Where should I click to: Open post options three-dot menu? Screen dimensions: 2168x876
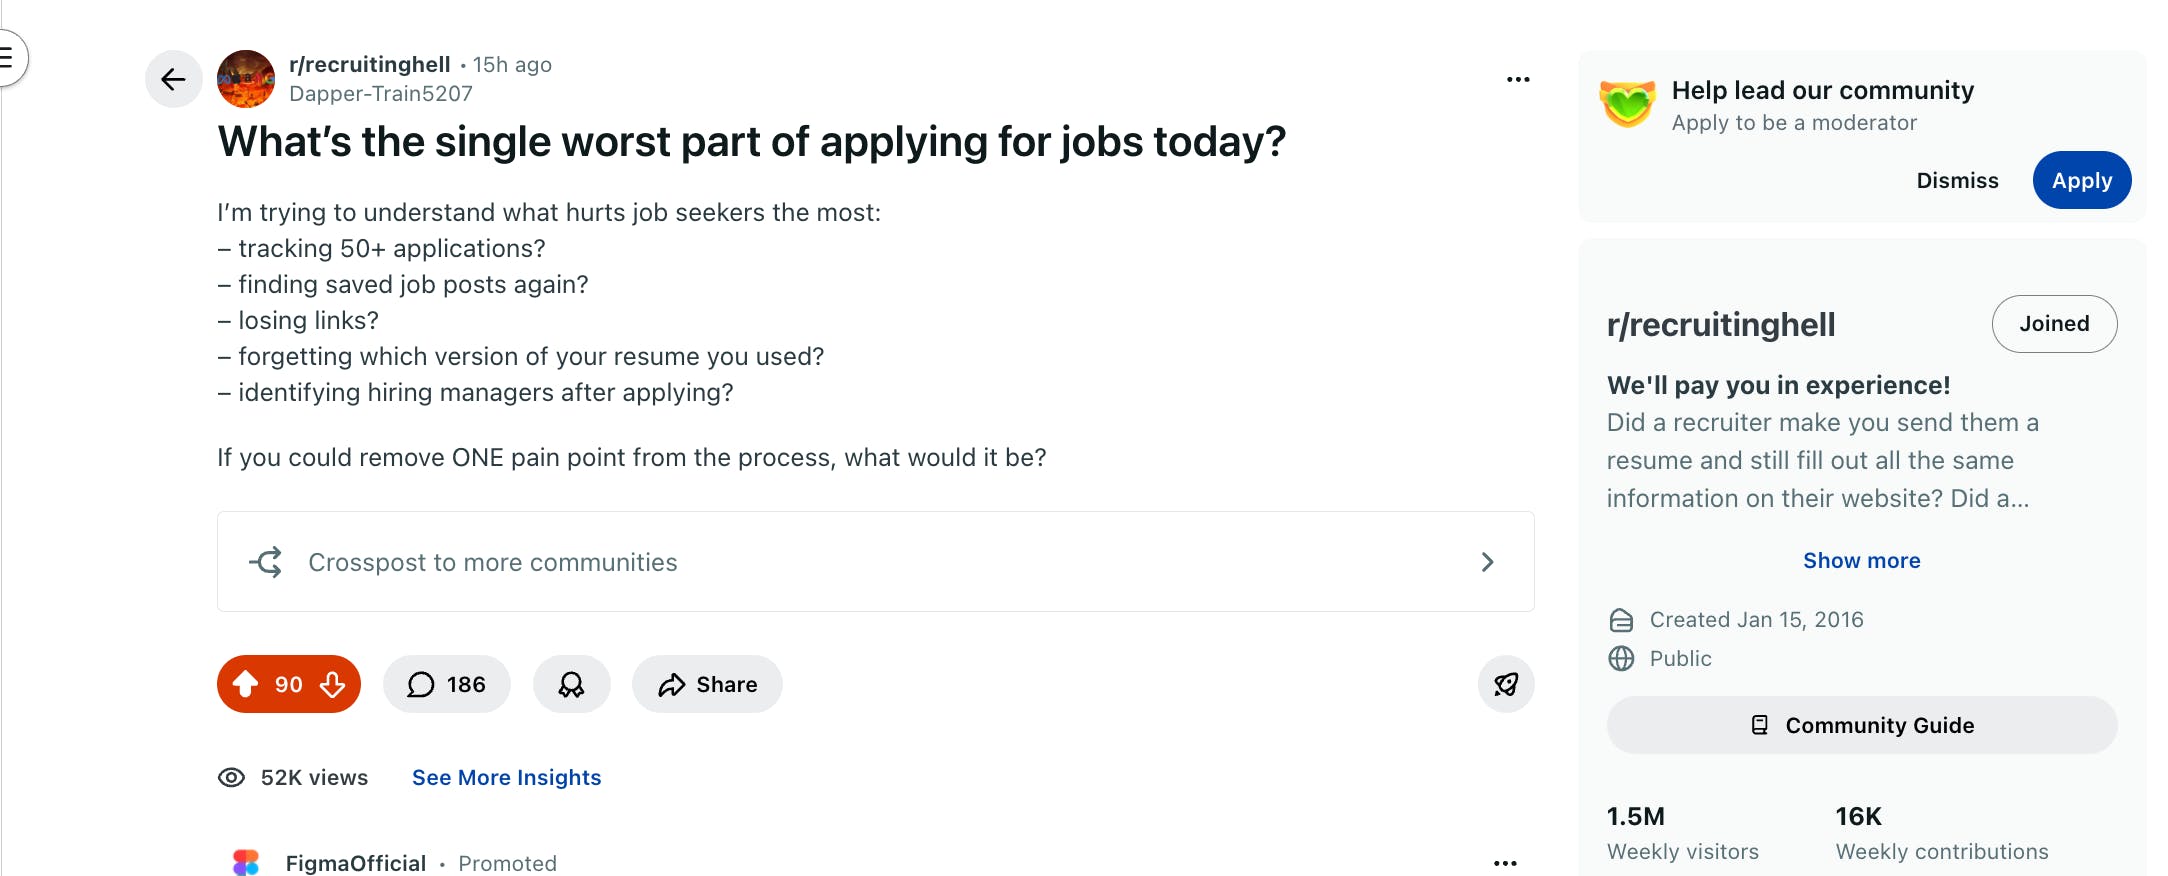1518,80
